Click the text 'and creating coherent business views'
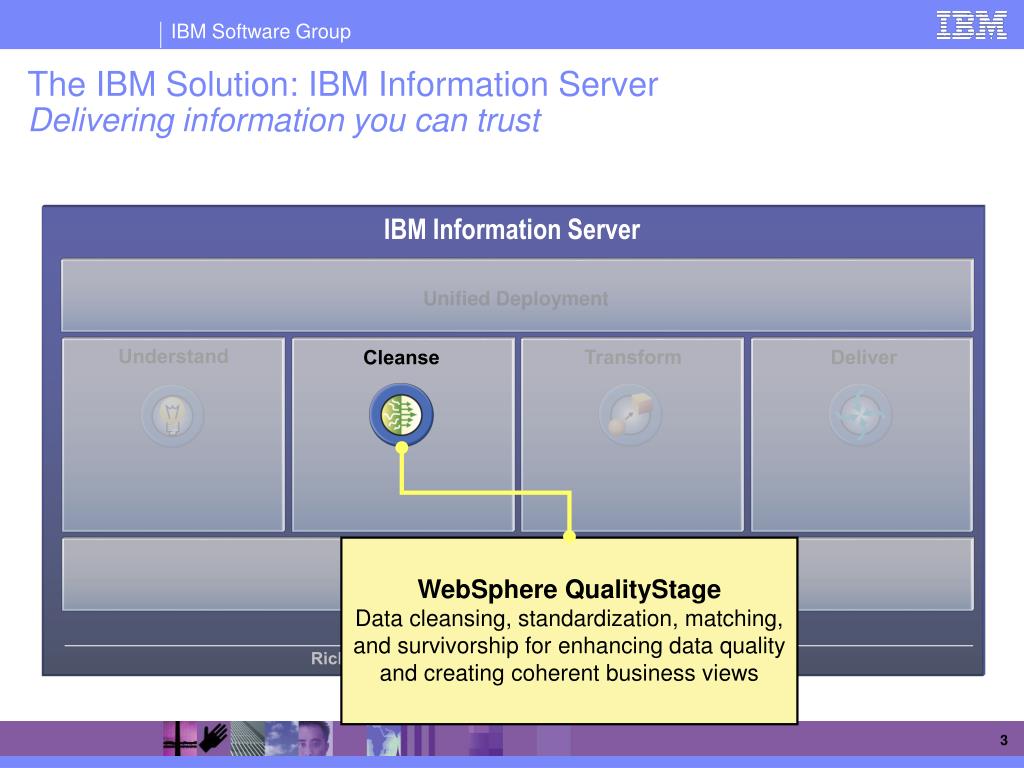The image size is (1024, 768). click(x=569, y=673)
